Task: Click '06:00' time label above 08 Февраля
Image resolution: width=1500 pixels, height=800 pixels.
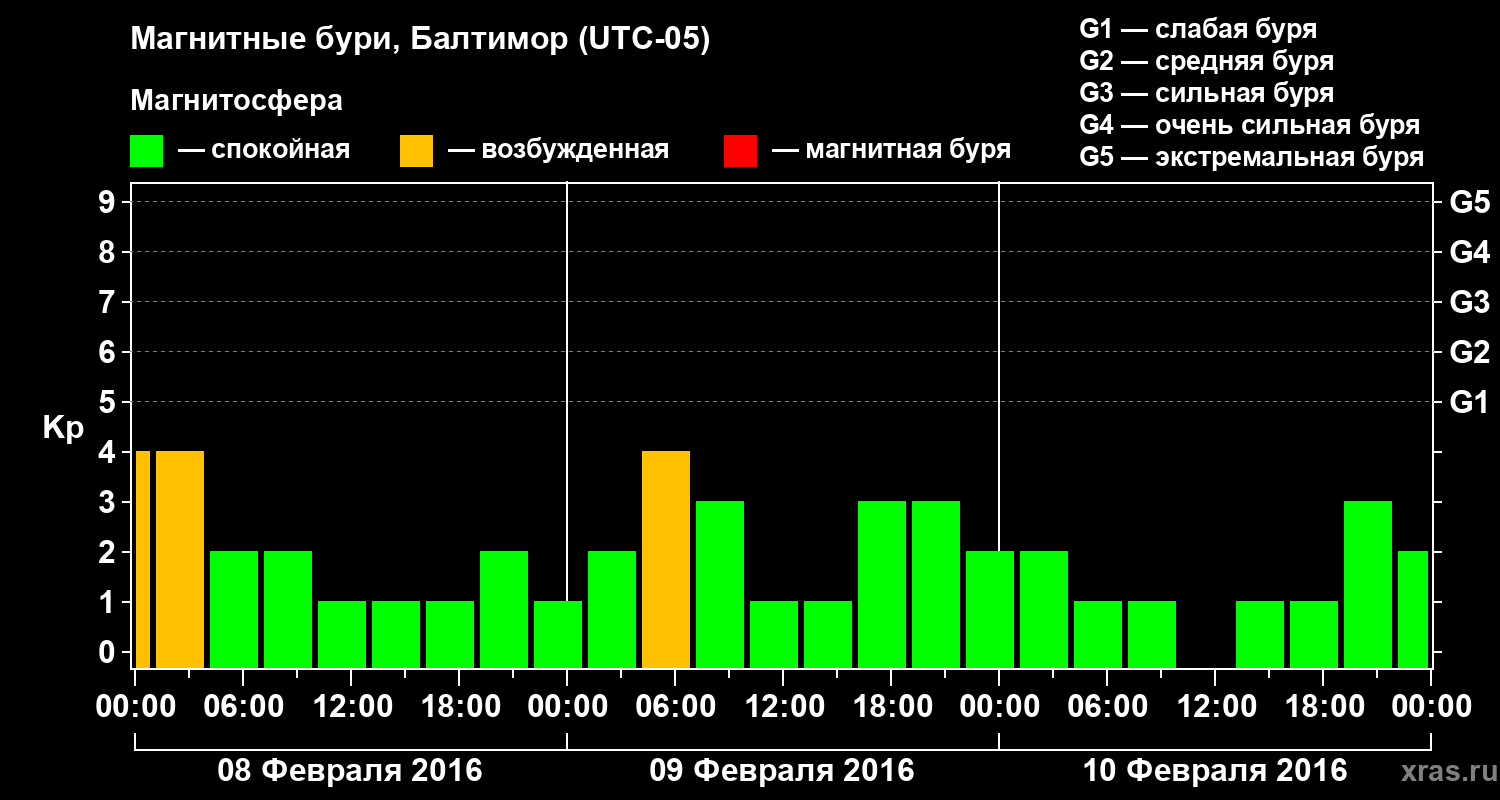Action: point(243,706)
